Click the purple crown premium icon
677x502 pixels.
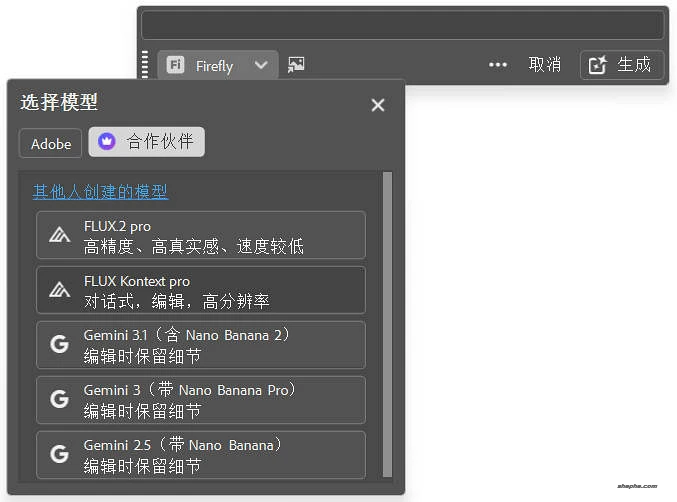point(107,141)
